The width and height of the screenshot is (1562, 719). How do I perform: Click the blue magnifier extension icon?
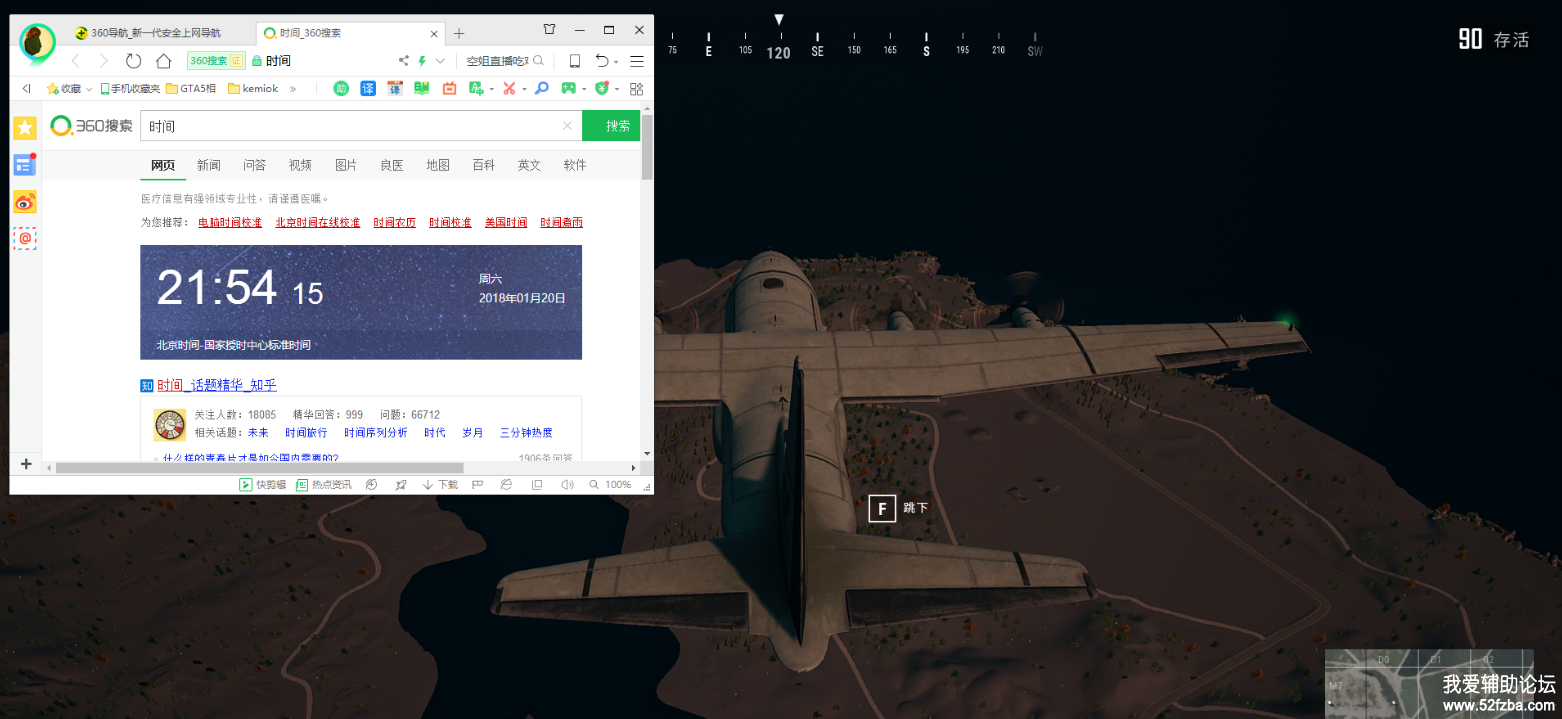pyautogui.click(x=541, y=89)
